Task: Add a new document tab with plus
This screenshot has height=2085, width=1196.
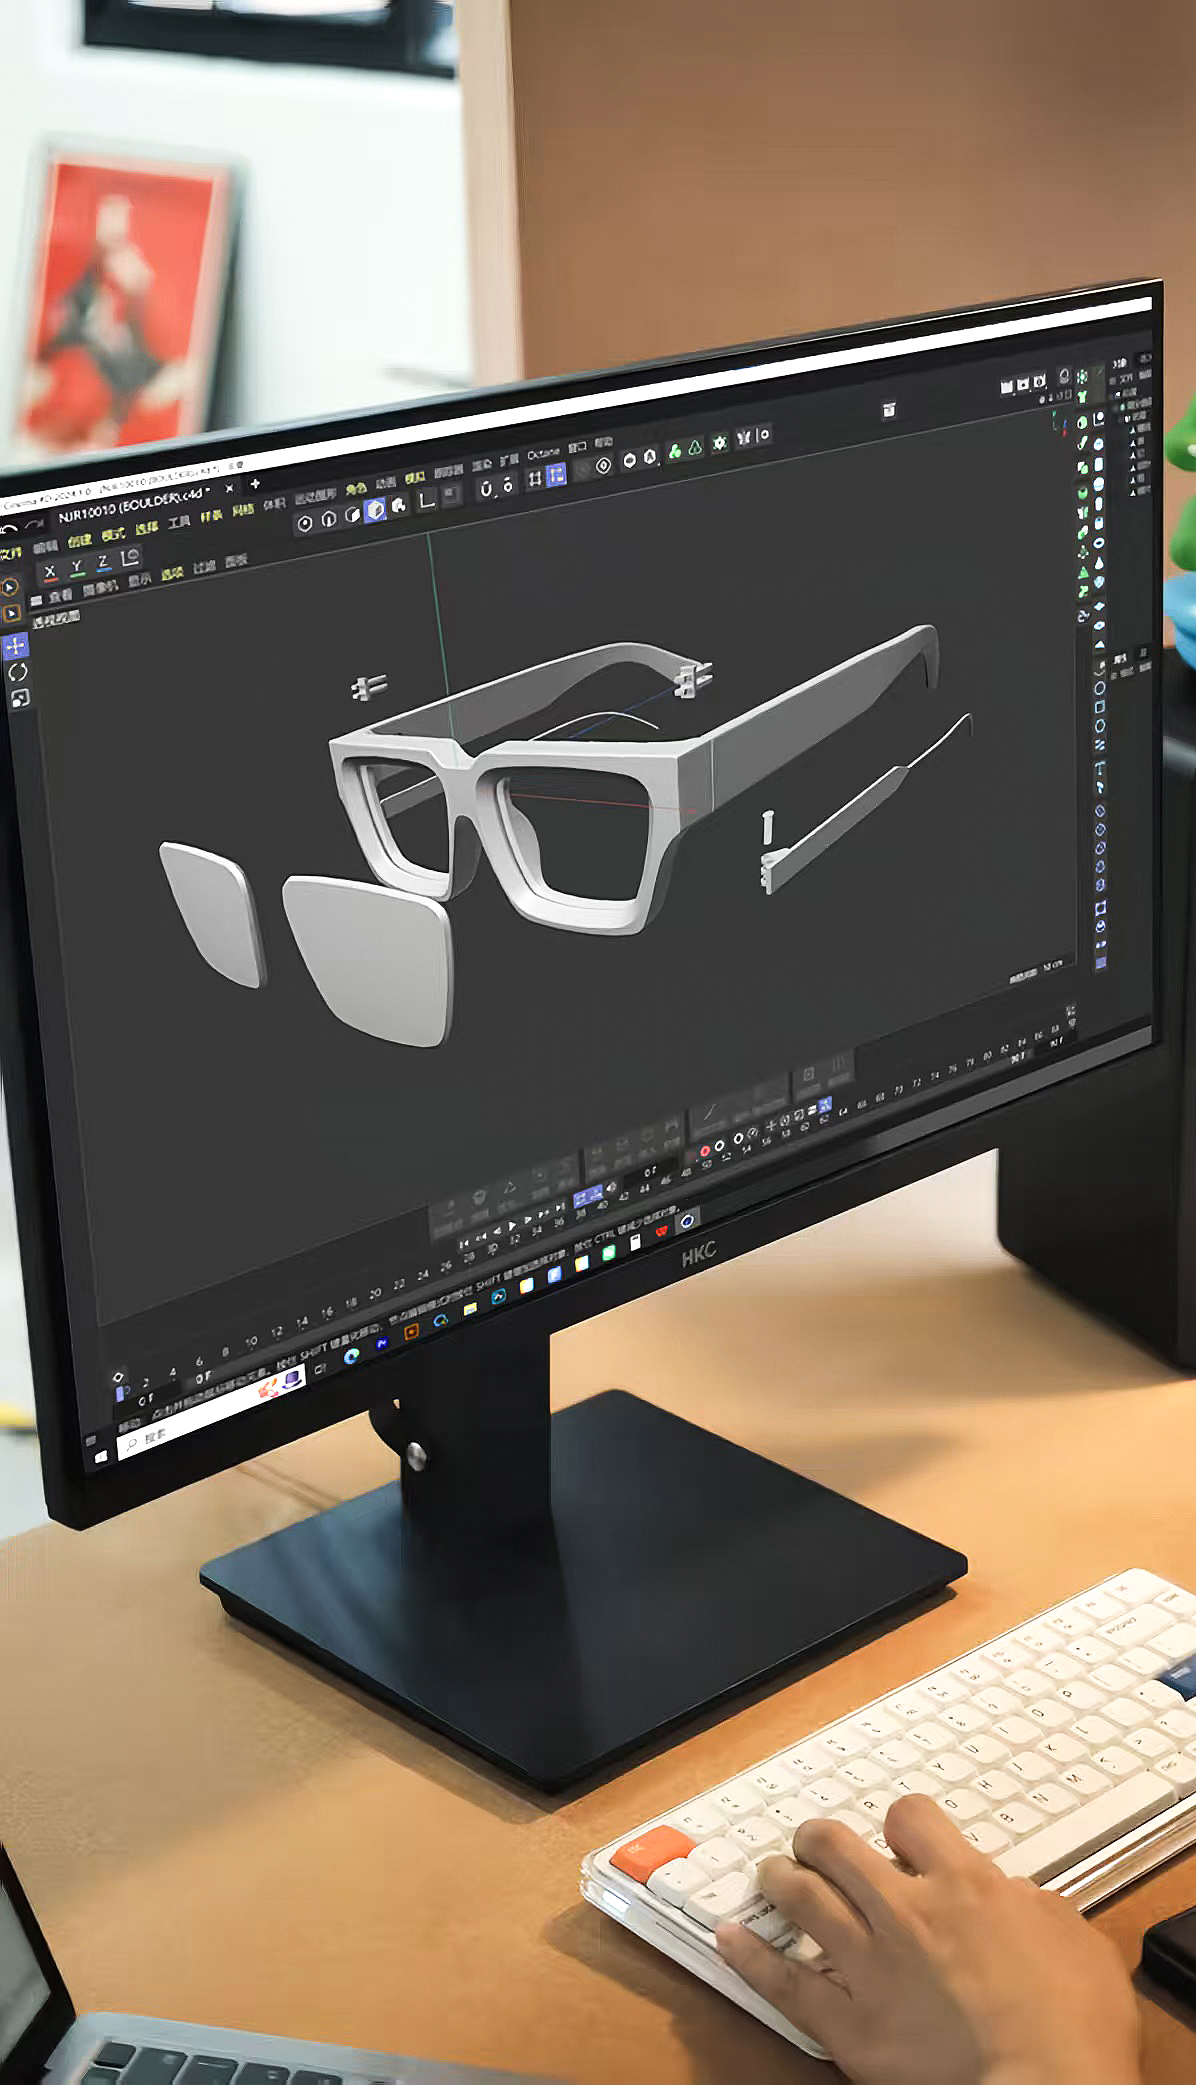Action: click(255, 484)
